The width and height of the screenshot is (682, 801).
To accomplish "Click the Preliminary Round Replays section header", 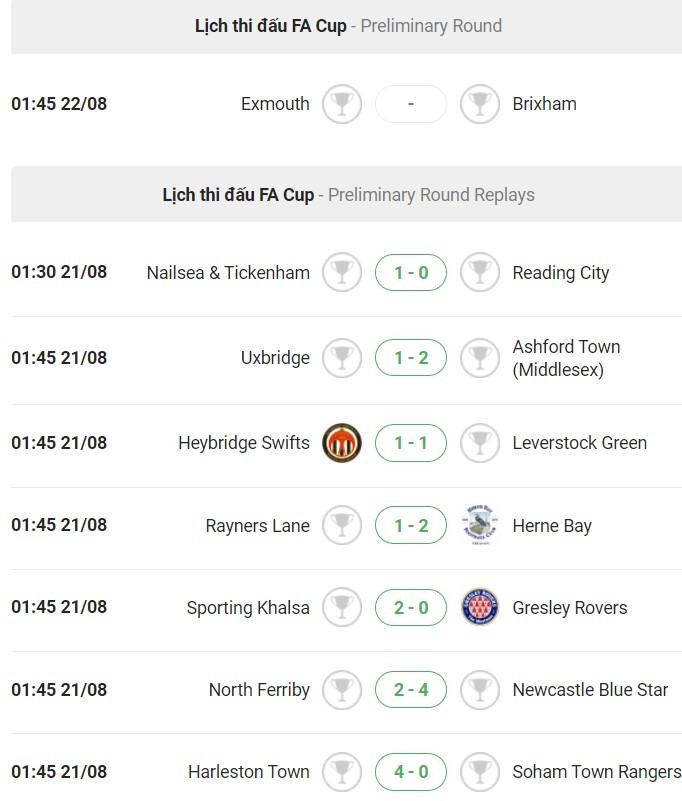I will coord(348,195).
